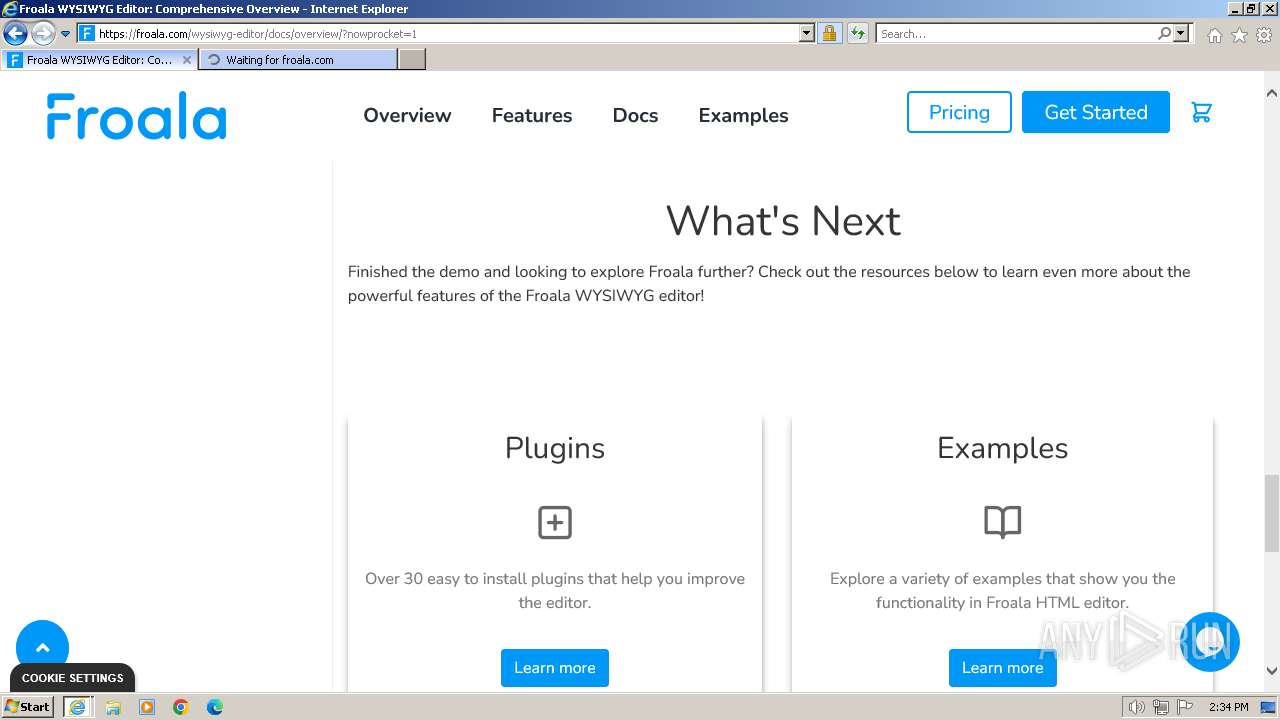Open the browser Home icon
Image resolution: width=1280 pixels, height=720 pixels.
1214,35
